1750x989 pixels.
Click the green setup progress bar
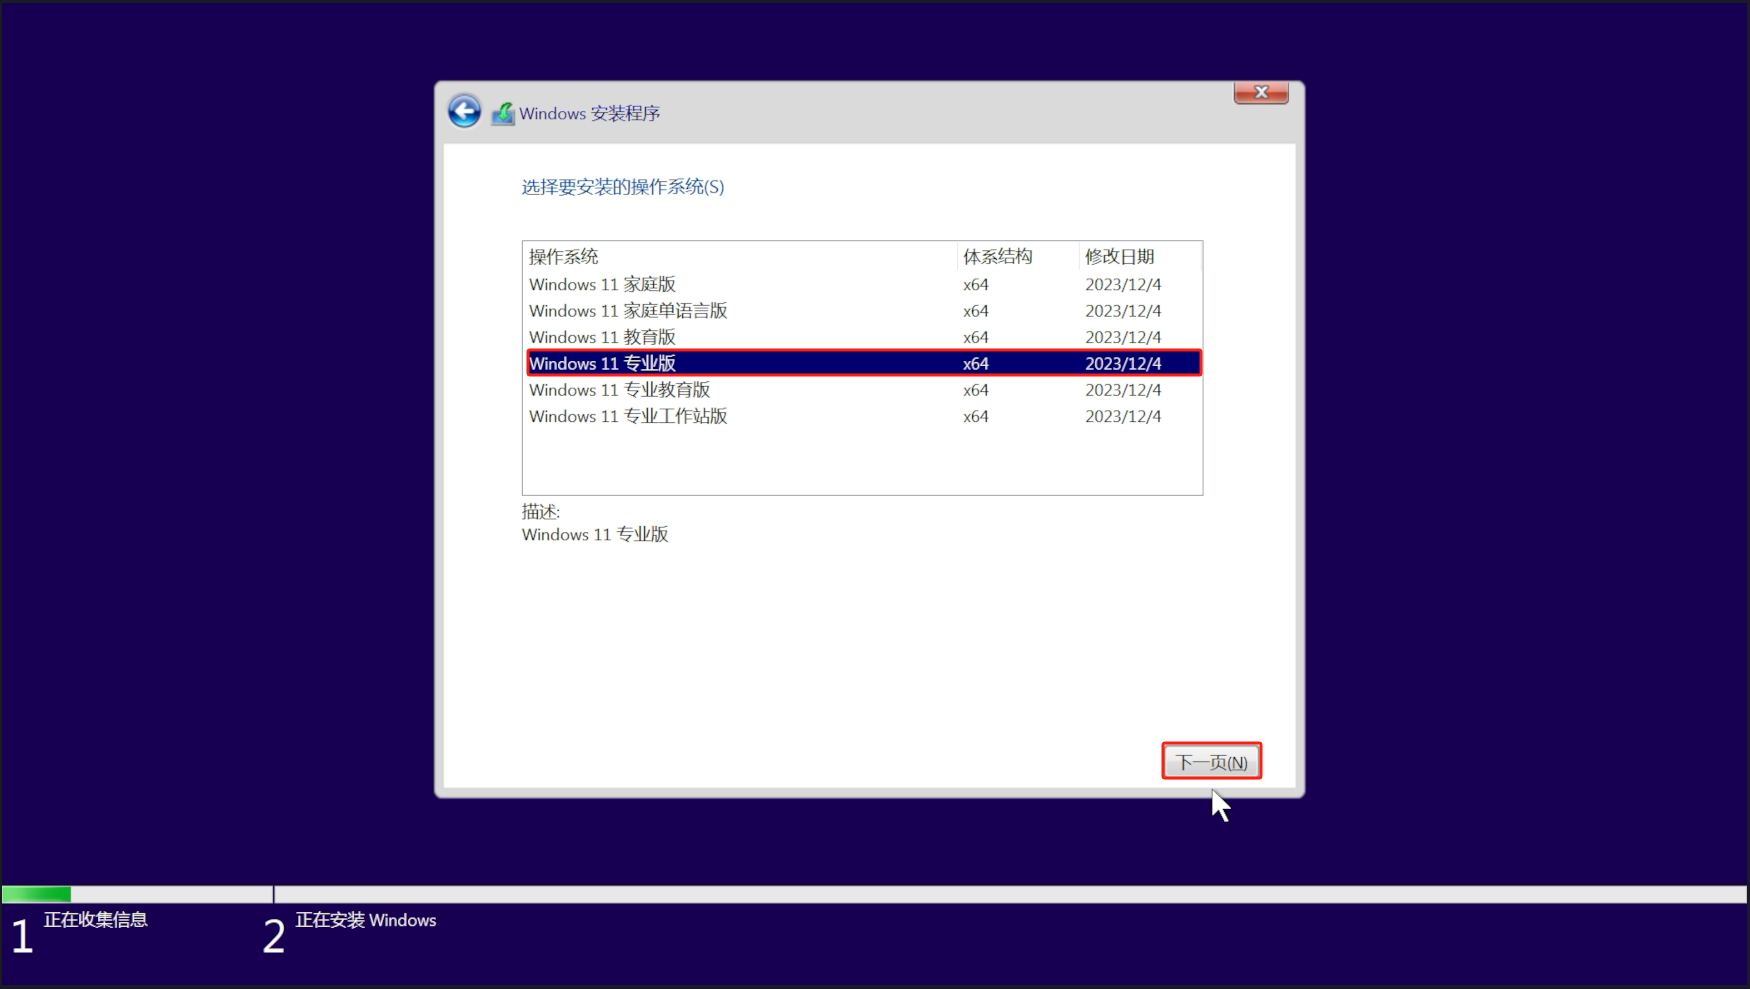click(x=37, y=894)
